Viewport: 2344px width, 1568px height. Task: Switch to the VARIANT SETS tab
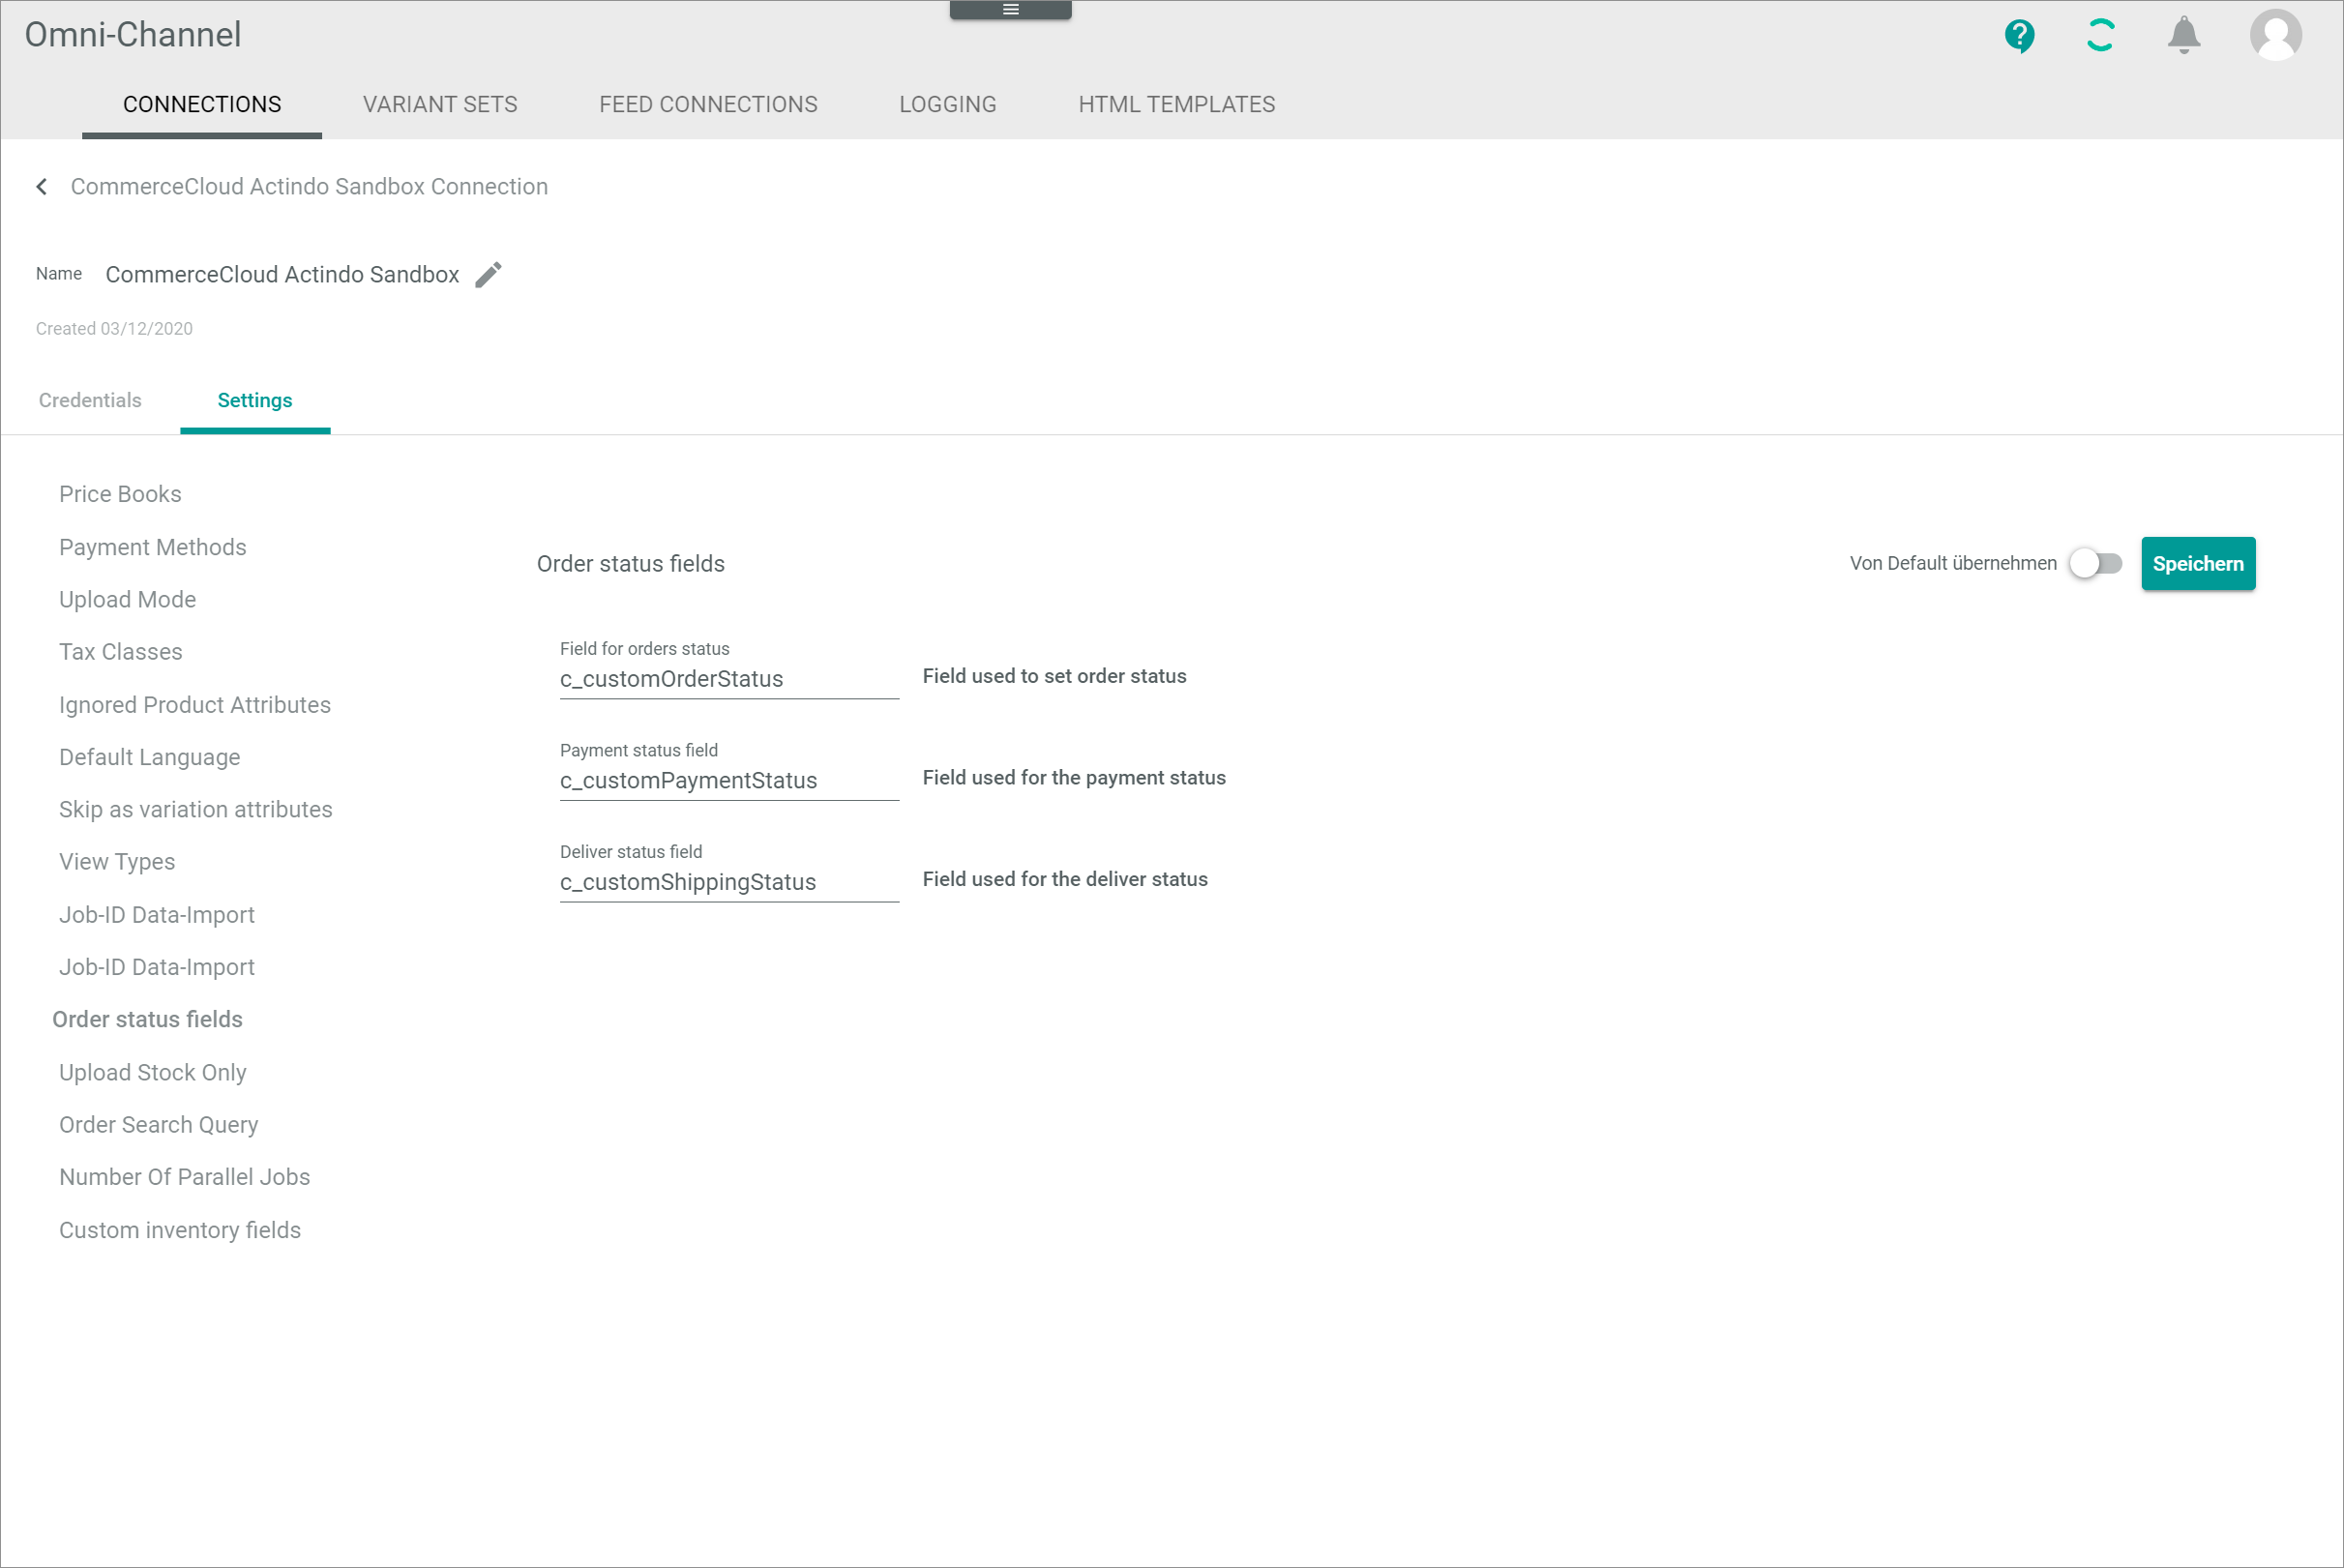(x=440, y=104)
